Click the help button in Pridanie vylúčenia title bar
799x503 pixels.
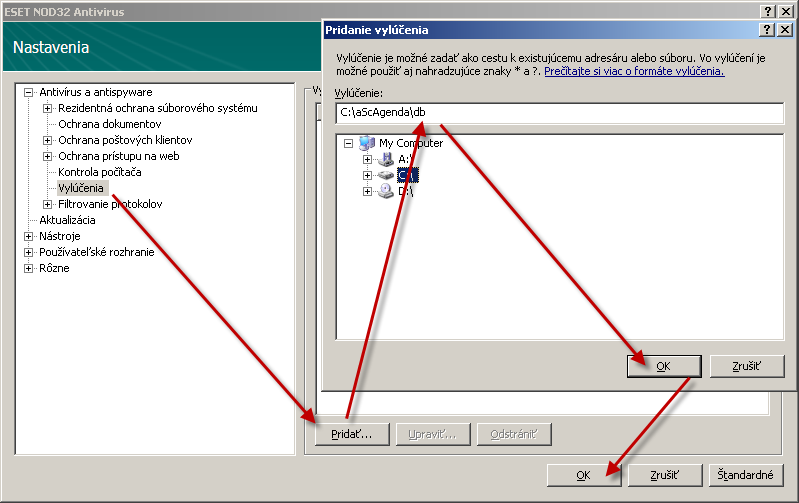(766, 30)
